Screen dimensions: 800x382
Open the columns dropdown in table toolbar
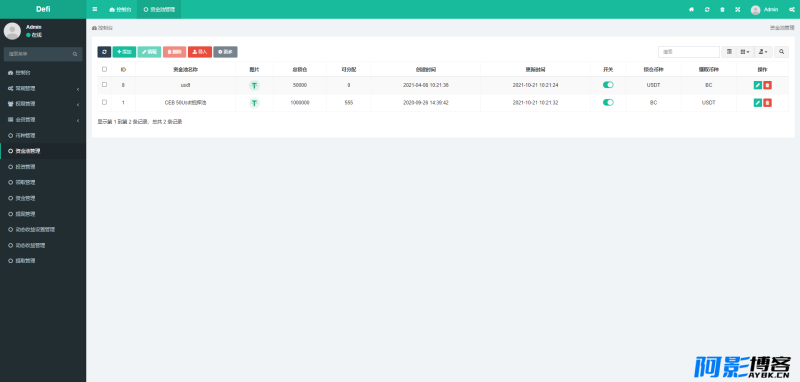pos(745,52)
